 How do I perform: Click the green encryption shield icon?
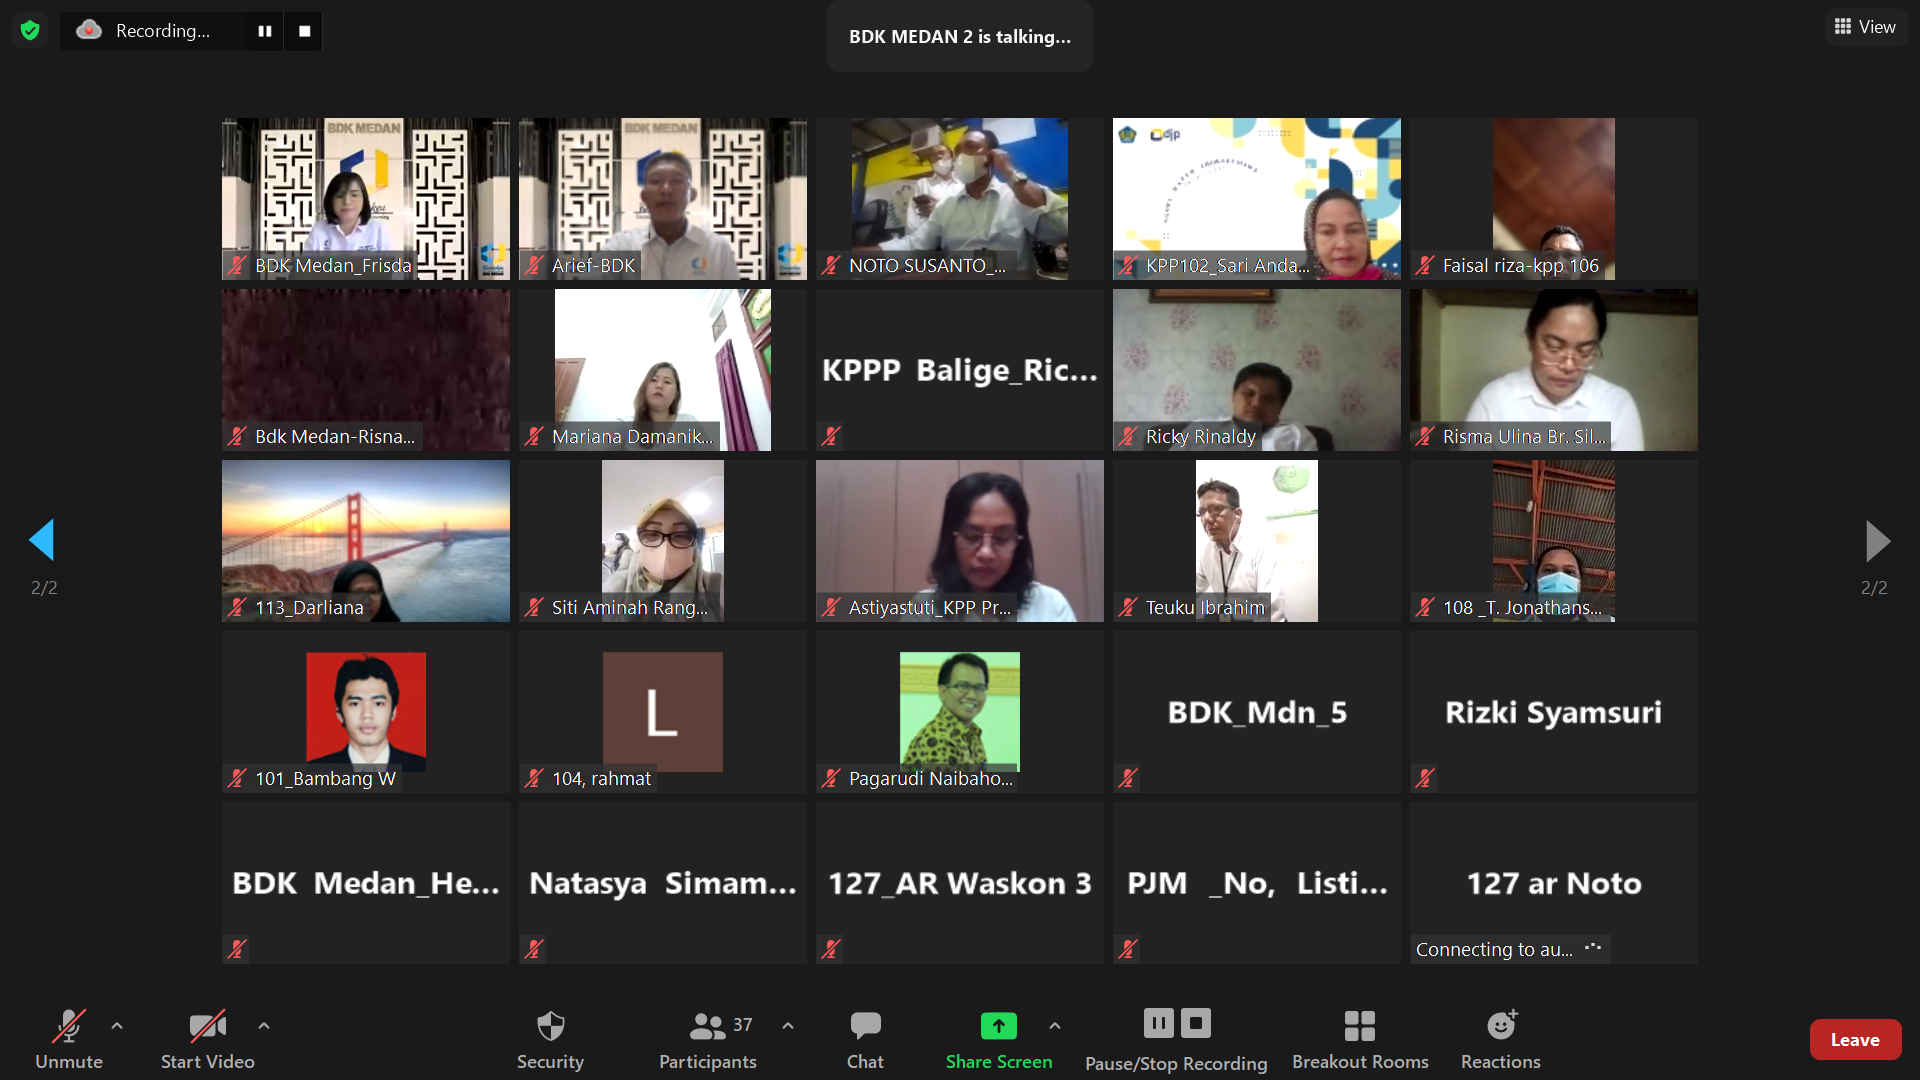coord(30,31)
